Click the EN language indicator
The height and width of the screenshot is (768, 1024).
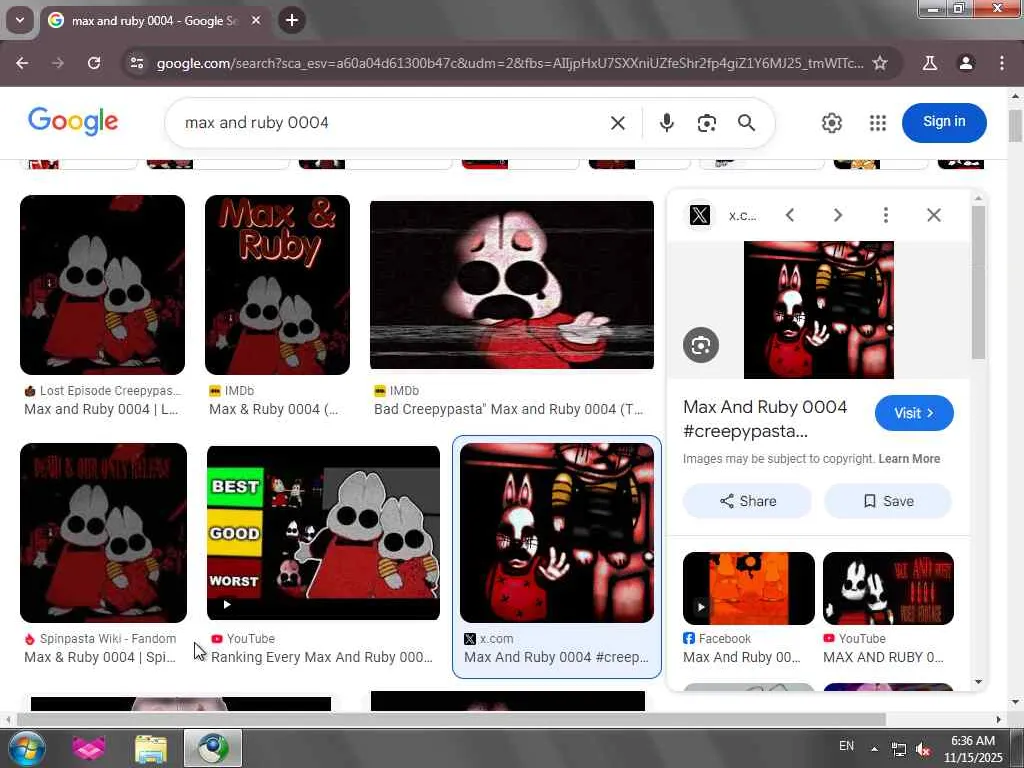coord(846,746)
